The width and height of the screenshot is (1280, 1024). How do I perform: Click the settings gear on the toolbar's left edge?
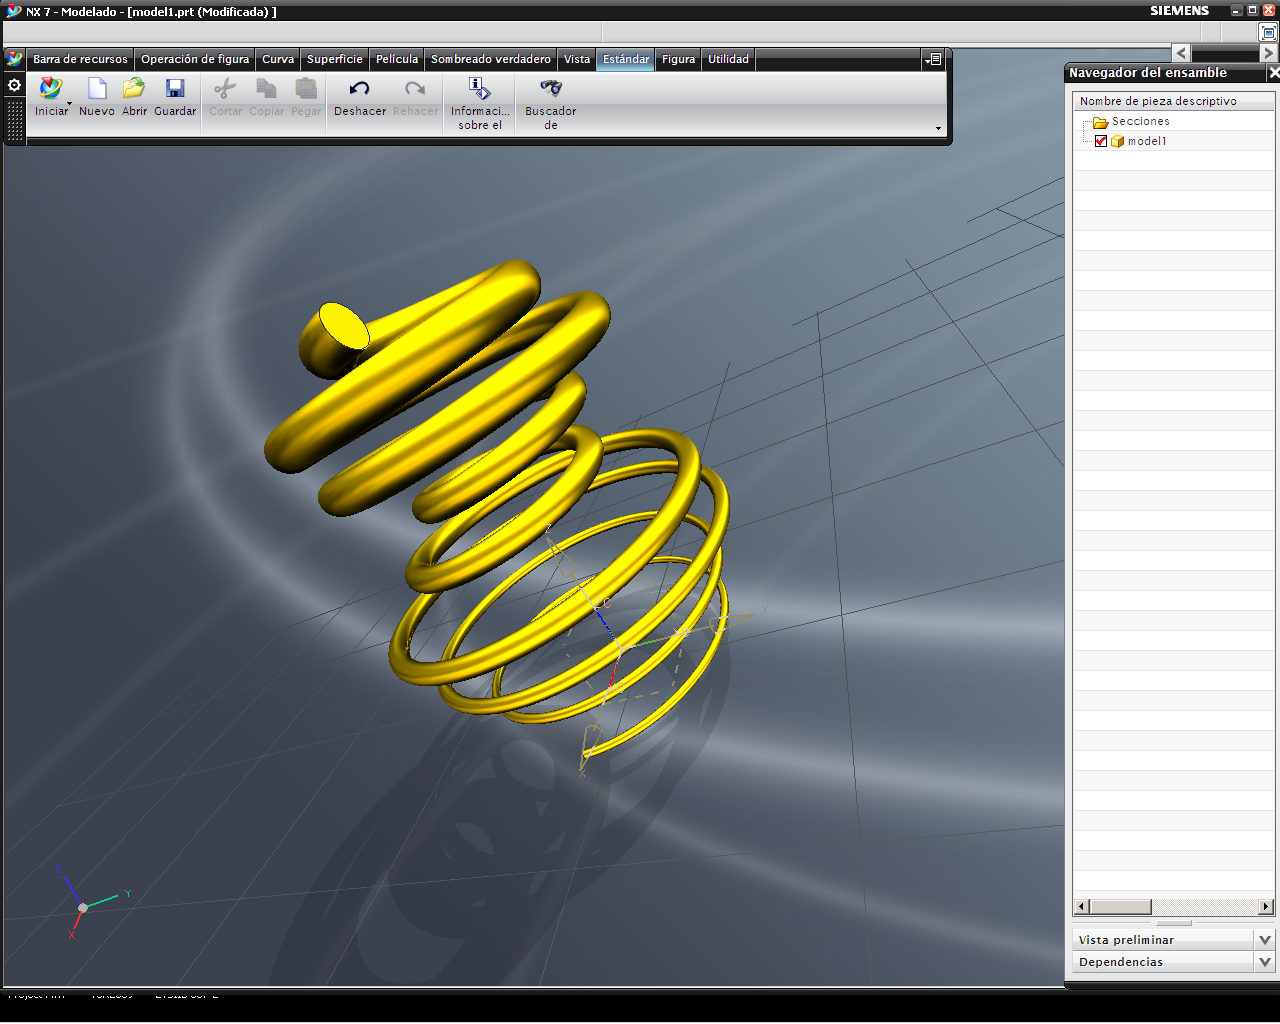pyautogui.click(x=14, y=85)
